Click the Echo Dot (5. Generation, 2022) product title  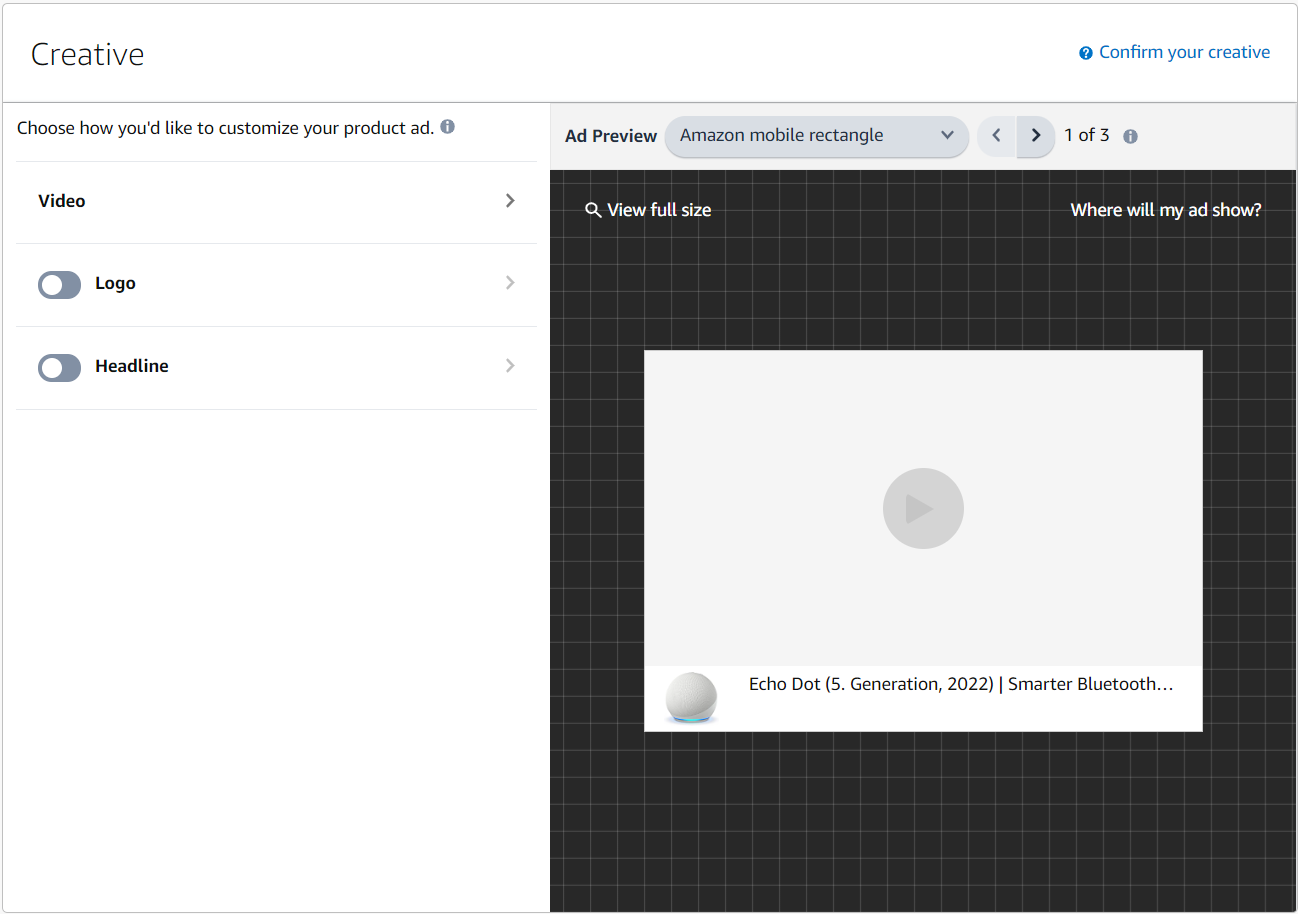[x=961, y=684]
